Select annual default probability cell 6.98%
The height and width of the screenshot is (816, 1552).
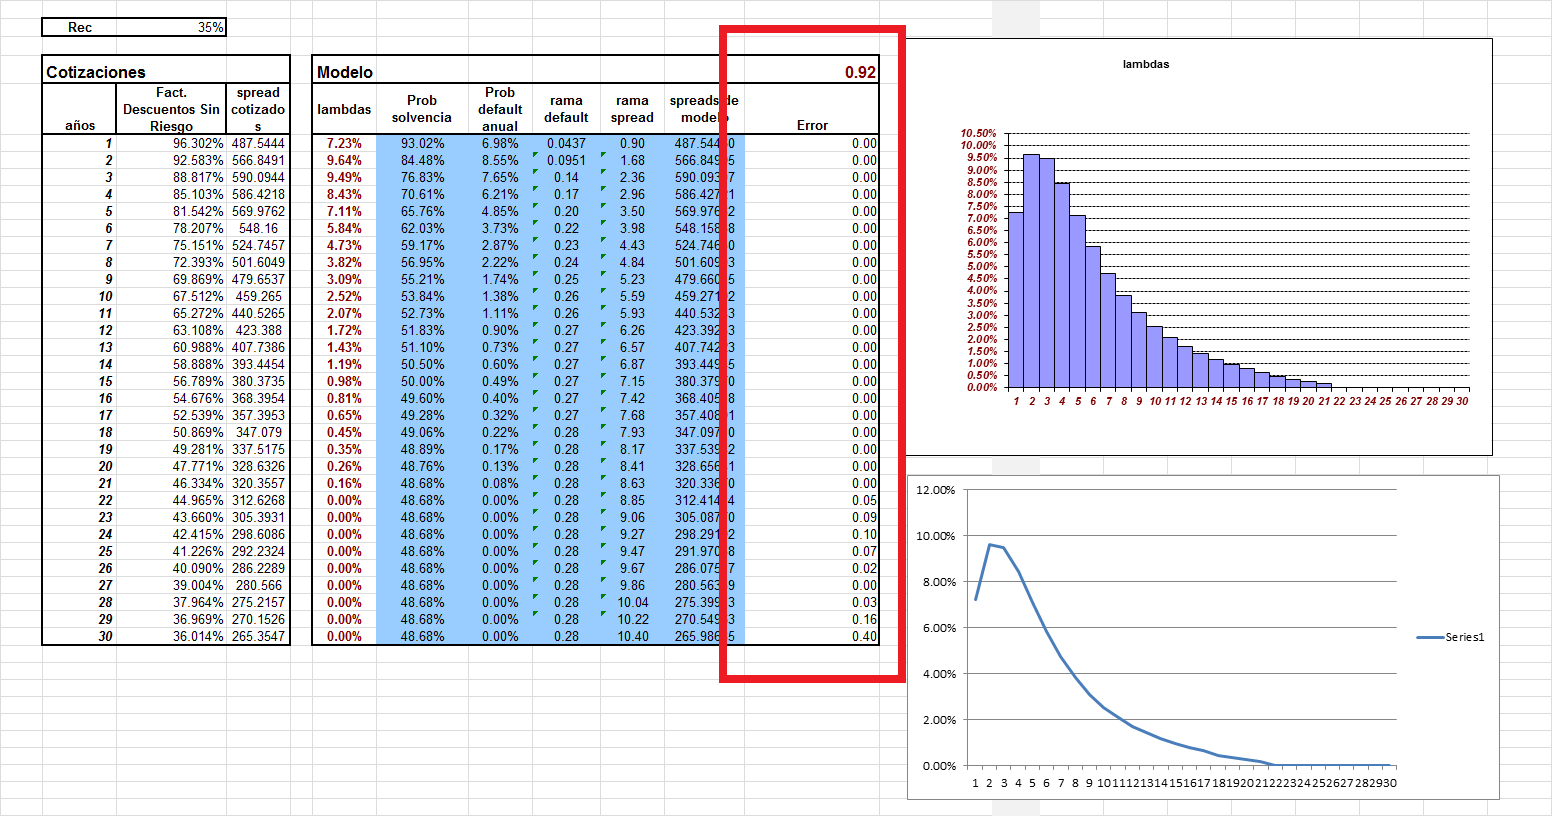[x=500, y=143]
